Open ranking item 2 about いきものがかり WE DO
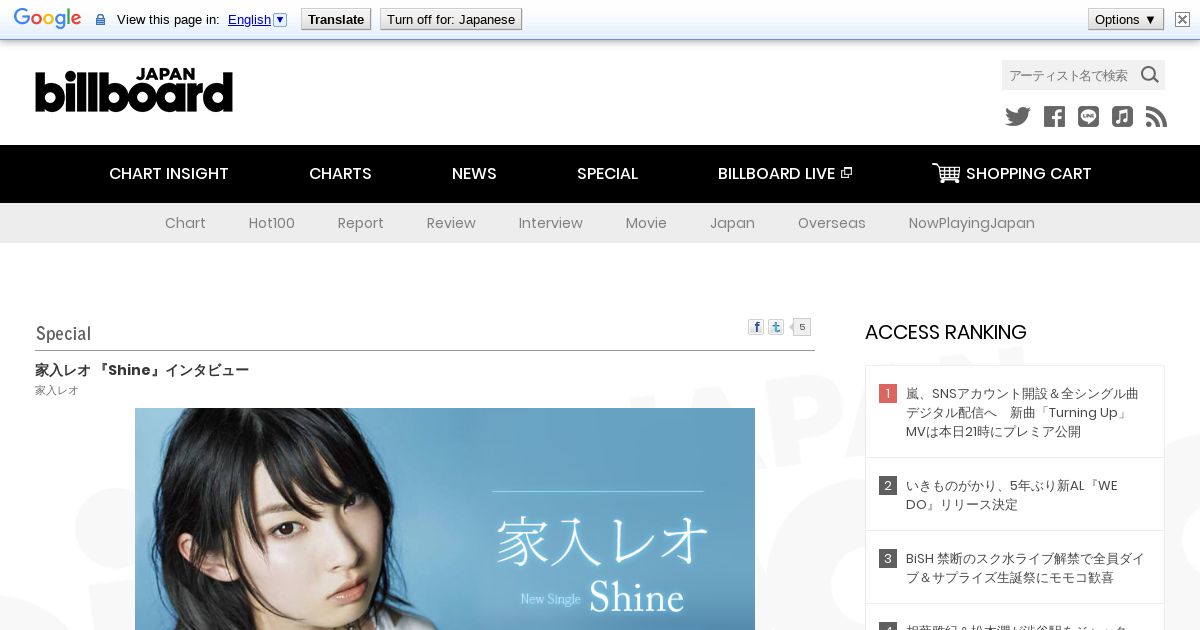The image size is (1200, 630). (x=1012, y=495)
